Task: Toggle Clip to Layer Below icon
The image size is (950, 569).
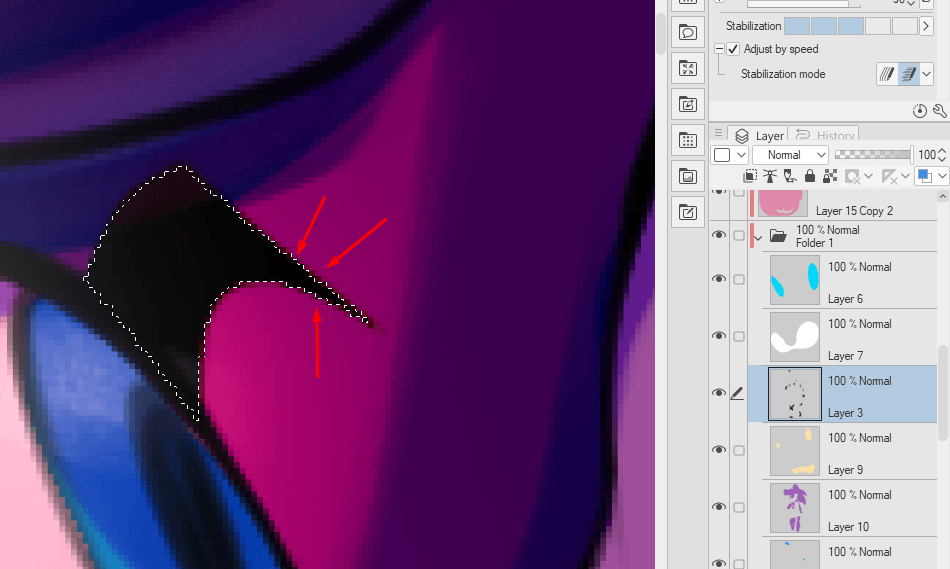Action: [x=749, y=176]
